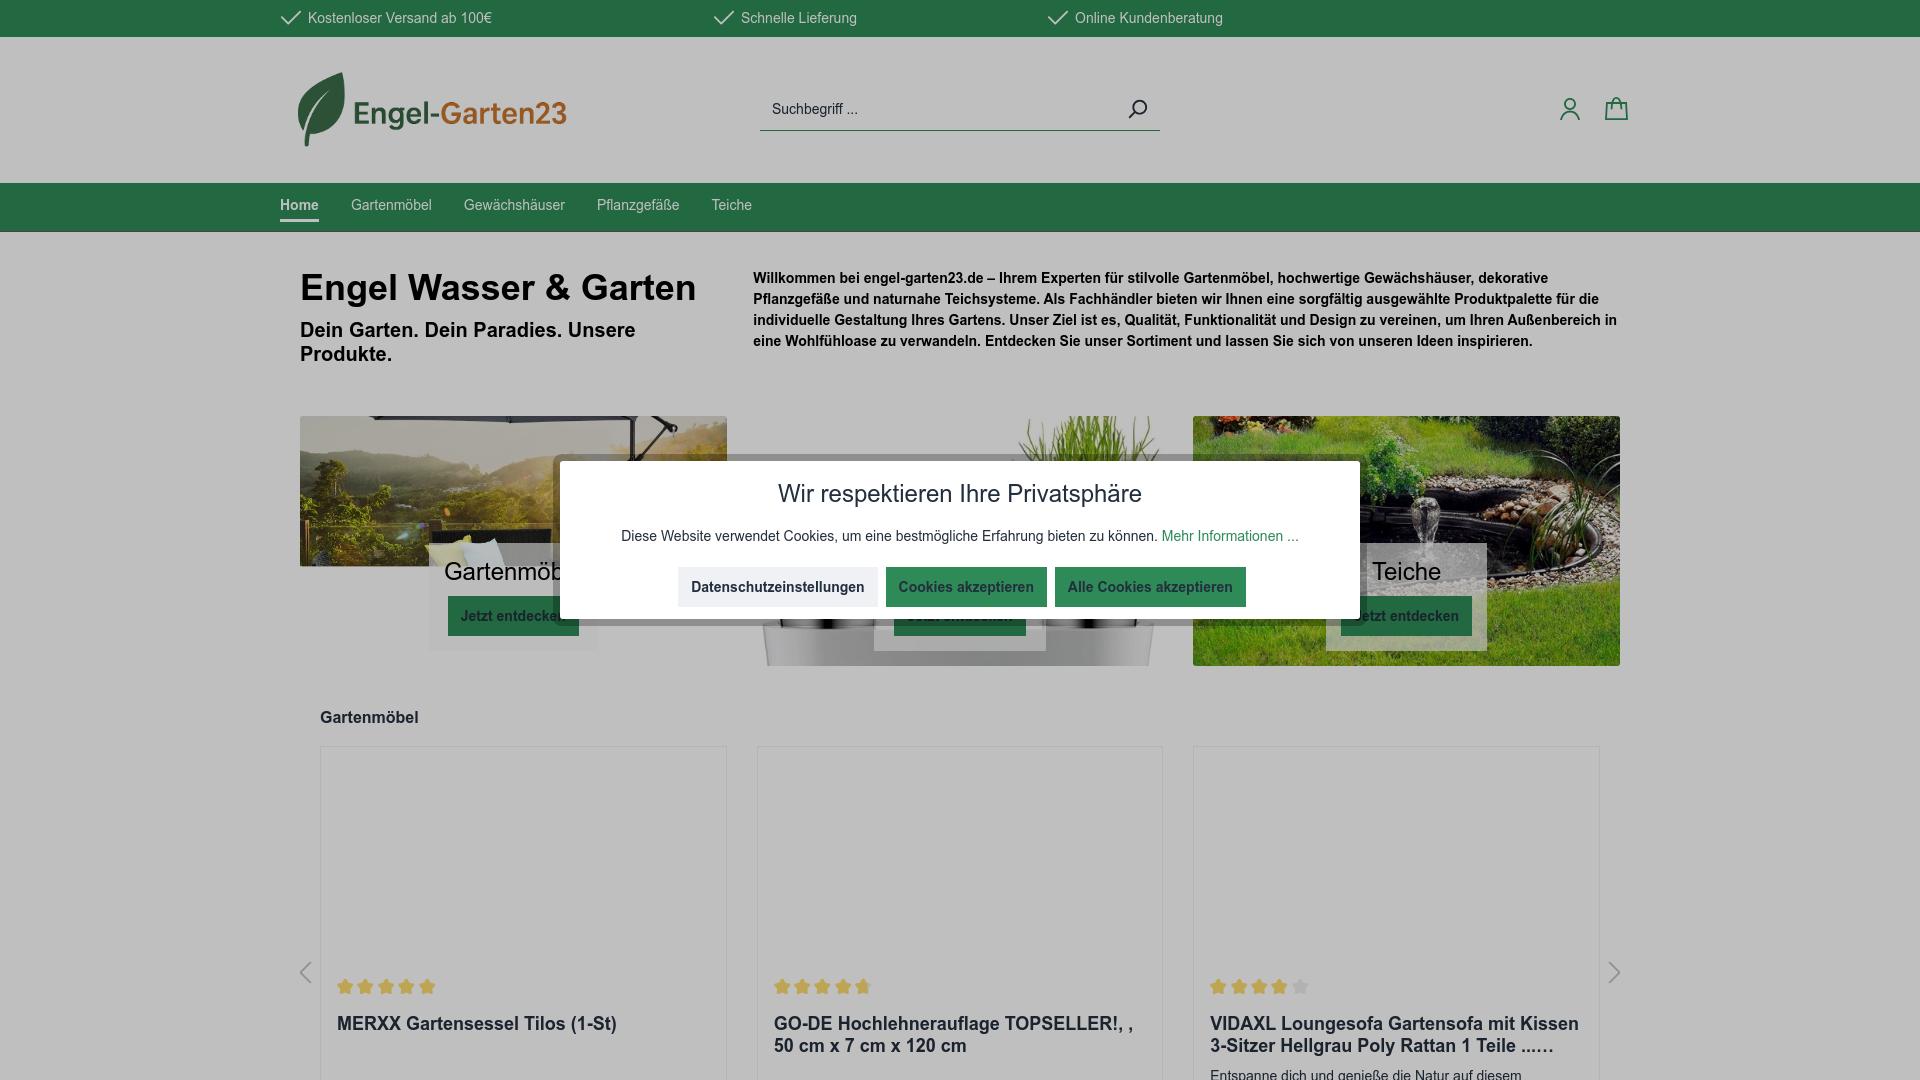Click star rating of MERXX Gartensessel
The height and width of the screenshot is (1080, 1920).
tap(386, 987)
